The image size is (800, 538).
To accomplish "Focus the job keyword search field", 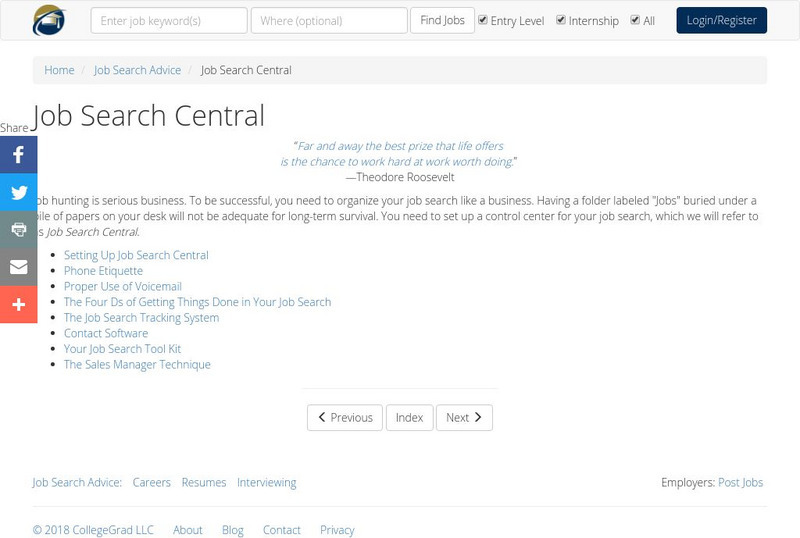I will (169, 21).
